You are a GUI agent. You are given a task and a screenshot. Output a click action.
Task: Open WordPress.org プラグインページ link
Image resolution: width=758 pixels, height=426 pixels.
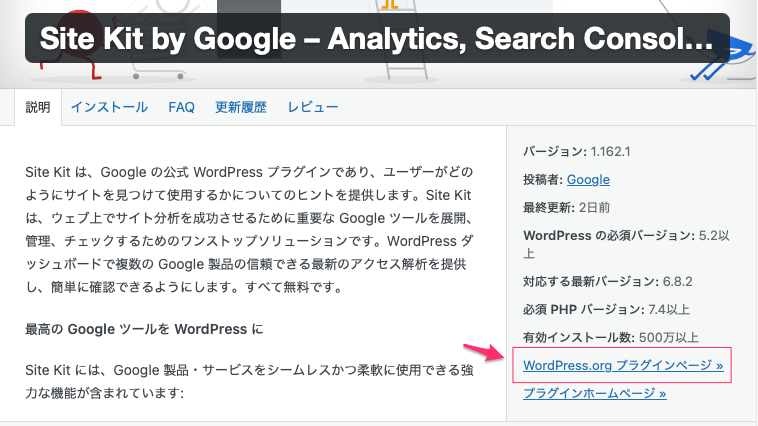623,366
